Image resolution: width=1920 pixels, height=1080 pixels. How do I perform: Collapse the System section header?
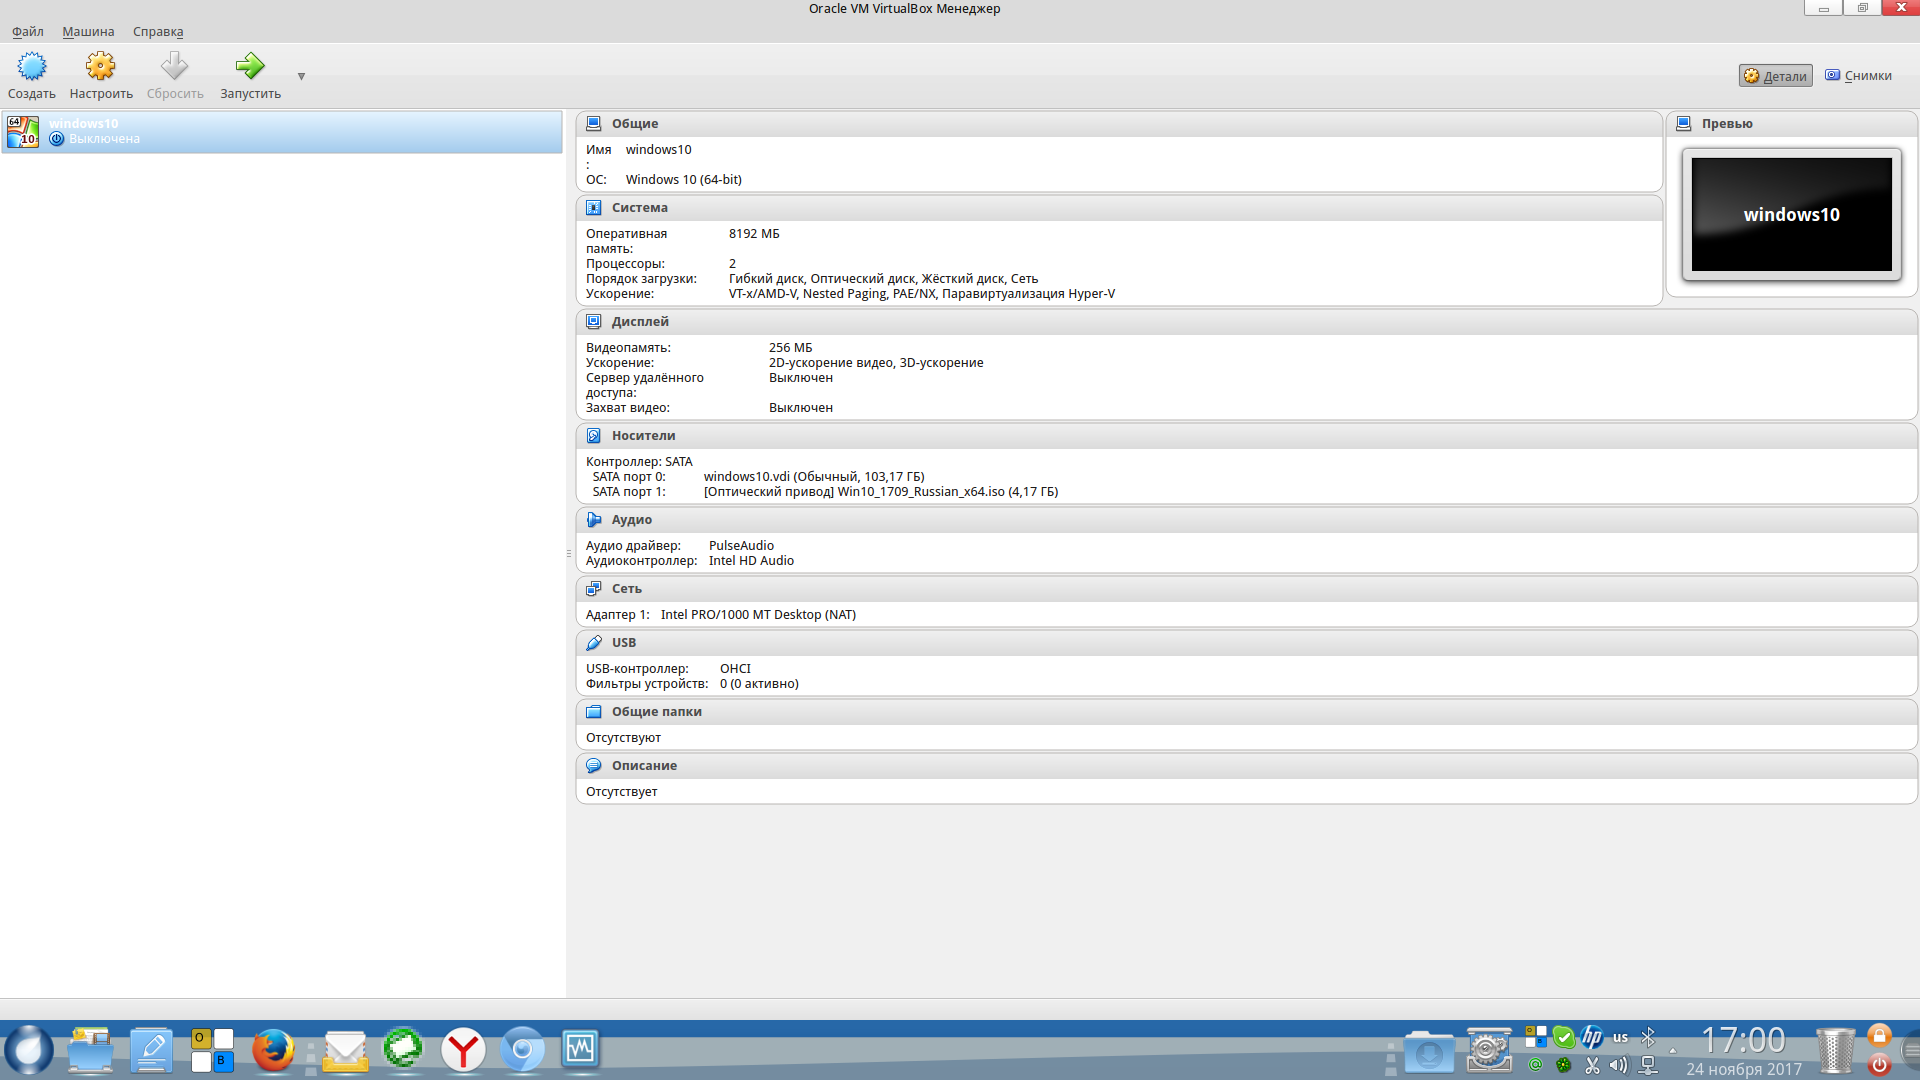click(x=640, y=208)
